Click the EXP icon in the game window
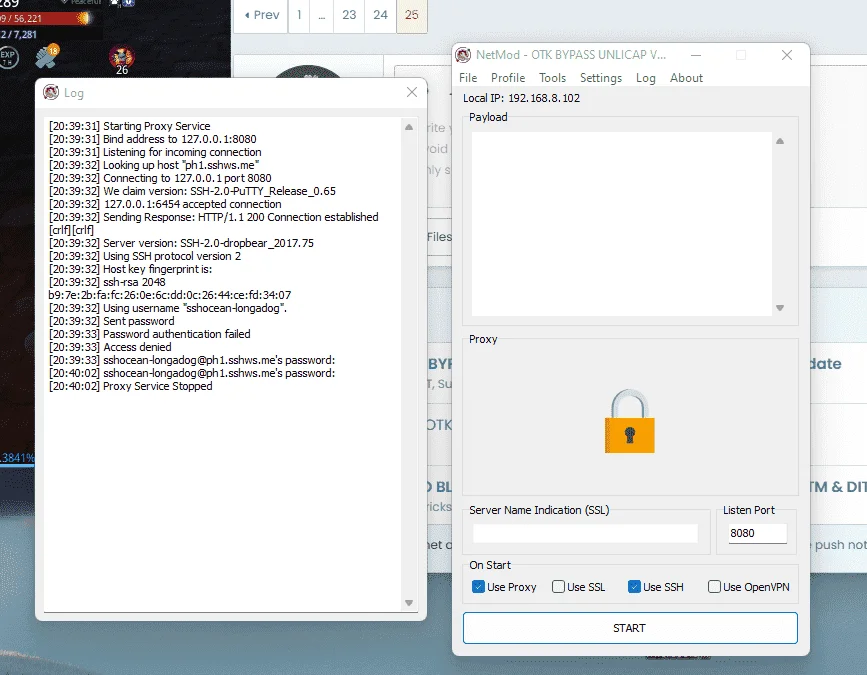 click(x=8, y=57)
